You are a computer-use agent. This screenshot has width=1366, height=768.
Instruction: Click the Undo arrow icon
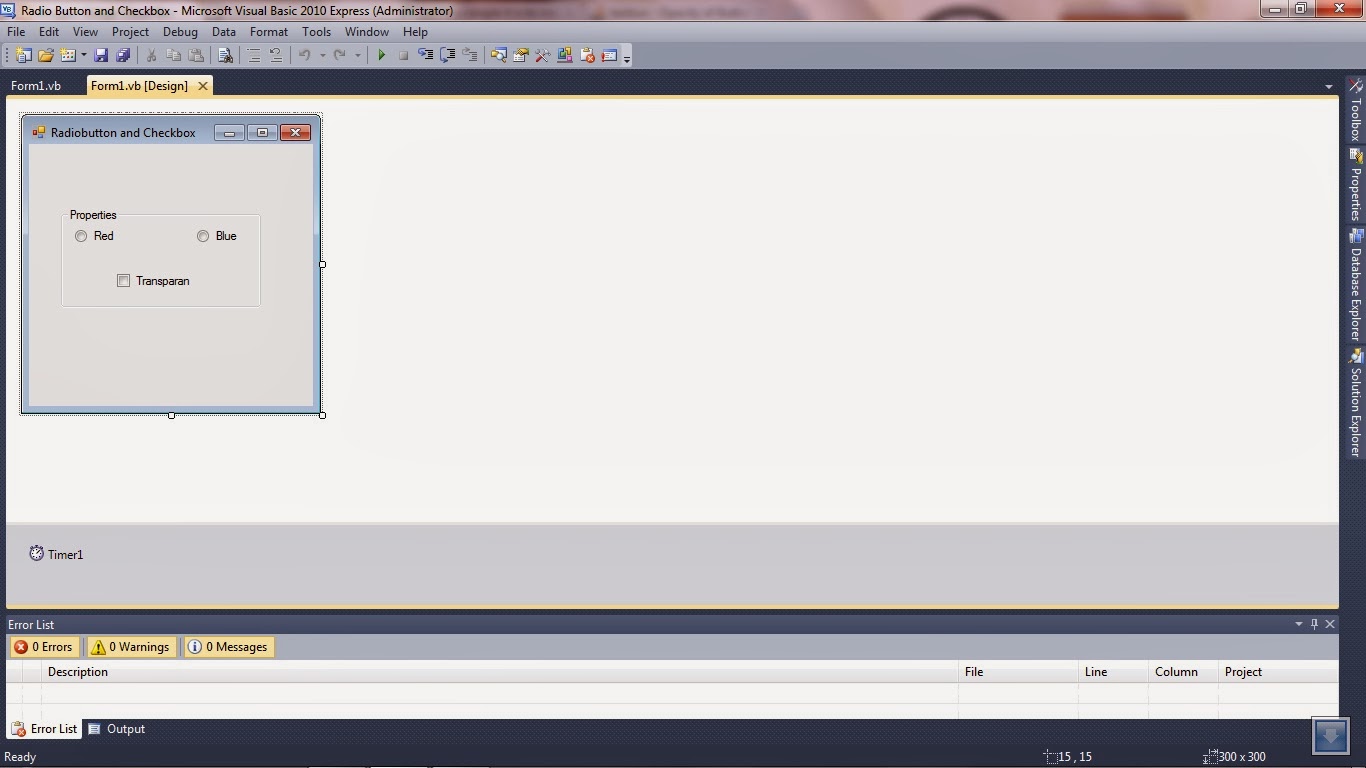pyautogui.click(x=305, y=56)
